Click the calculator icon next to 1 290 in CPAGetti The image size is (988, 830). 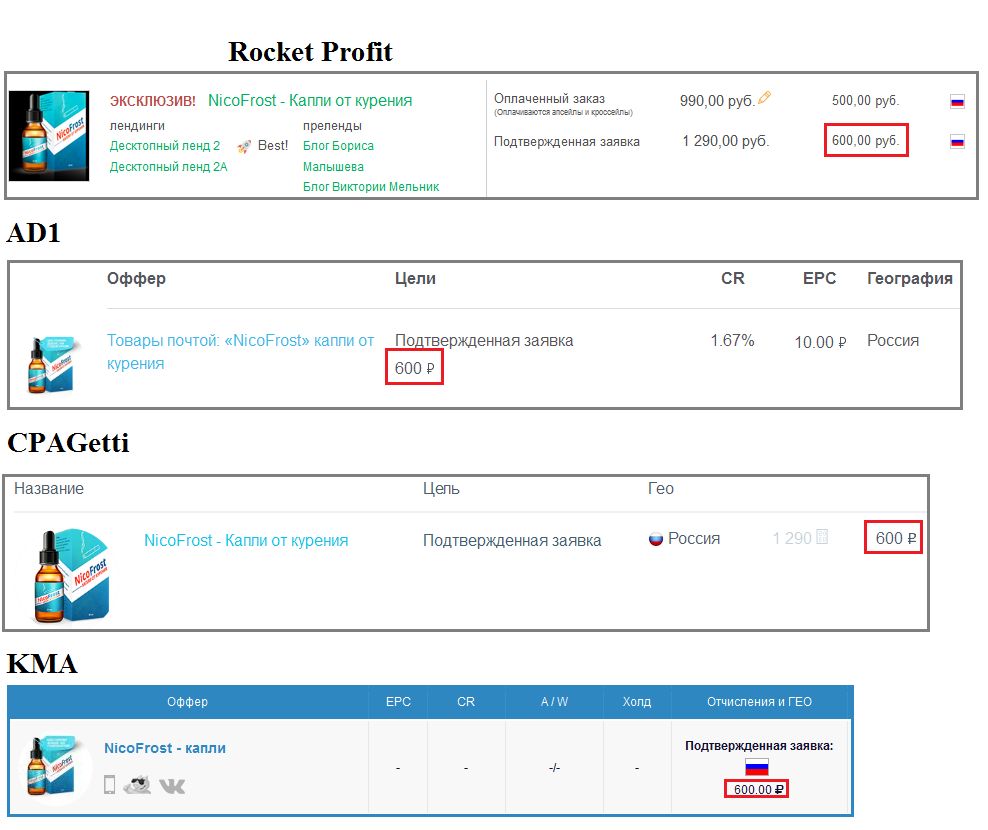pos(821,538)
